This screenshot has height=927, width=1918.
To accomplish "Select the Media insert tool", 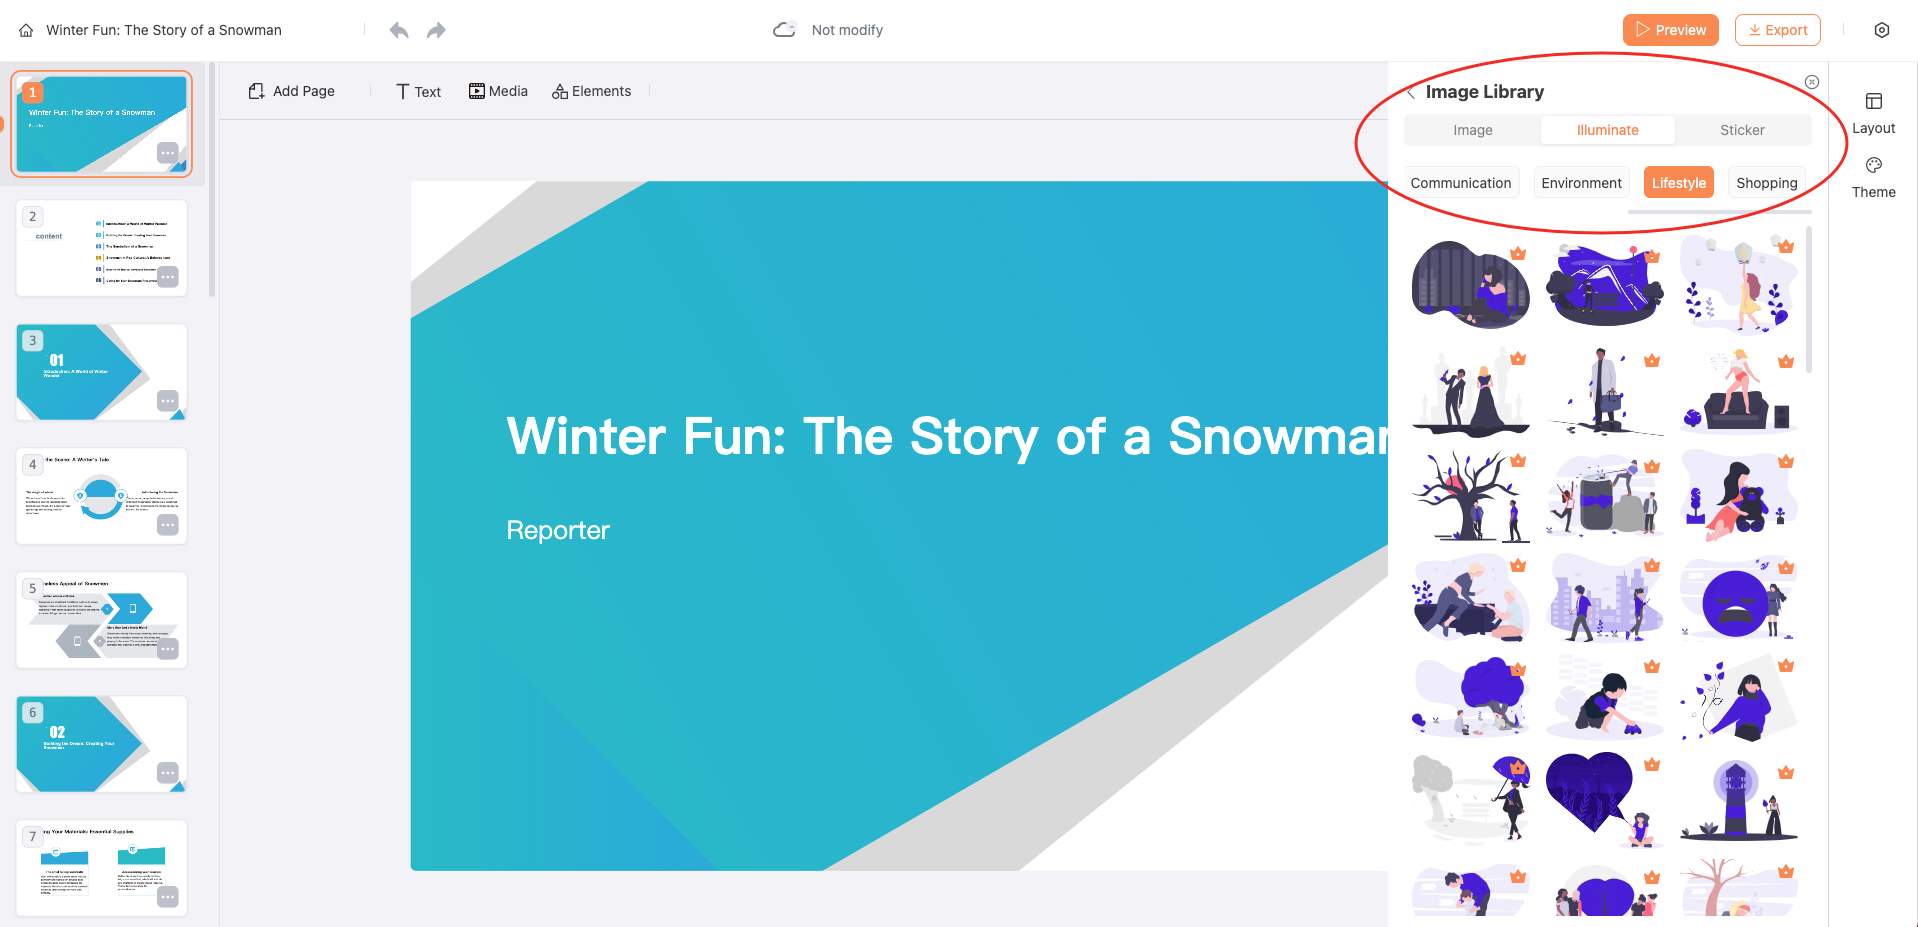I will (x=498, y=91).
